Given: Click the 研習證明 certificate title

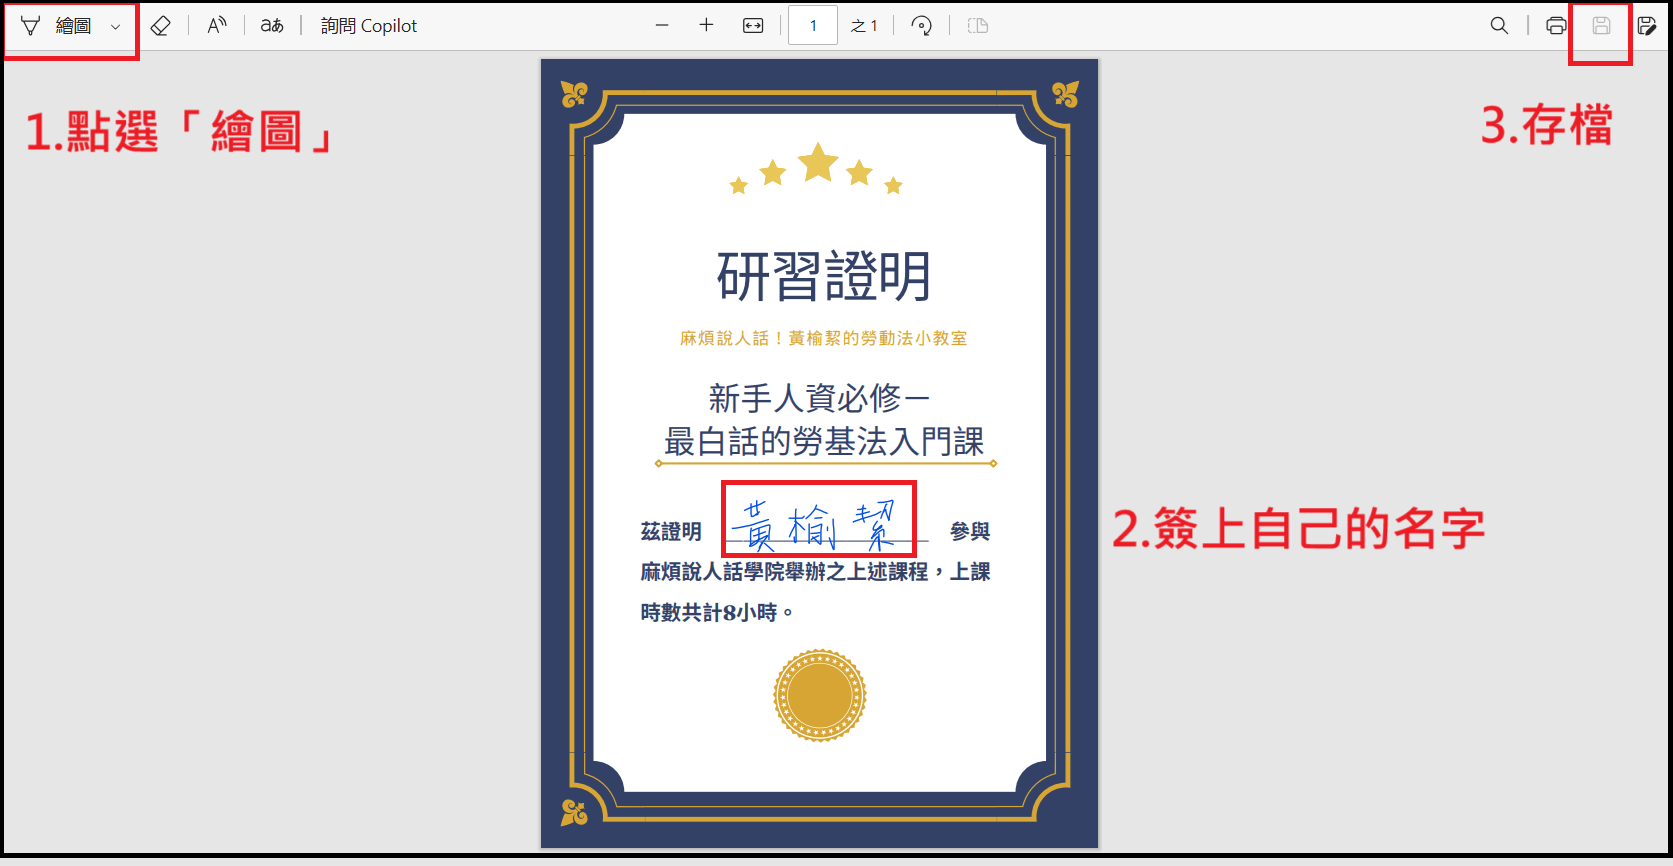Looking at the screenshot, I should tap(824, 277).
